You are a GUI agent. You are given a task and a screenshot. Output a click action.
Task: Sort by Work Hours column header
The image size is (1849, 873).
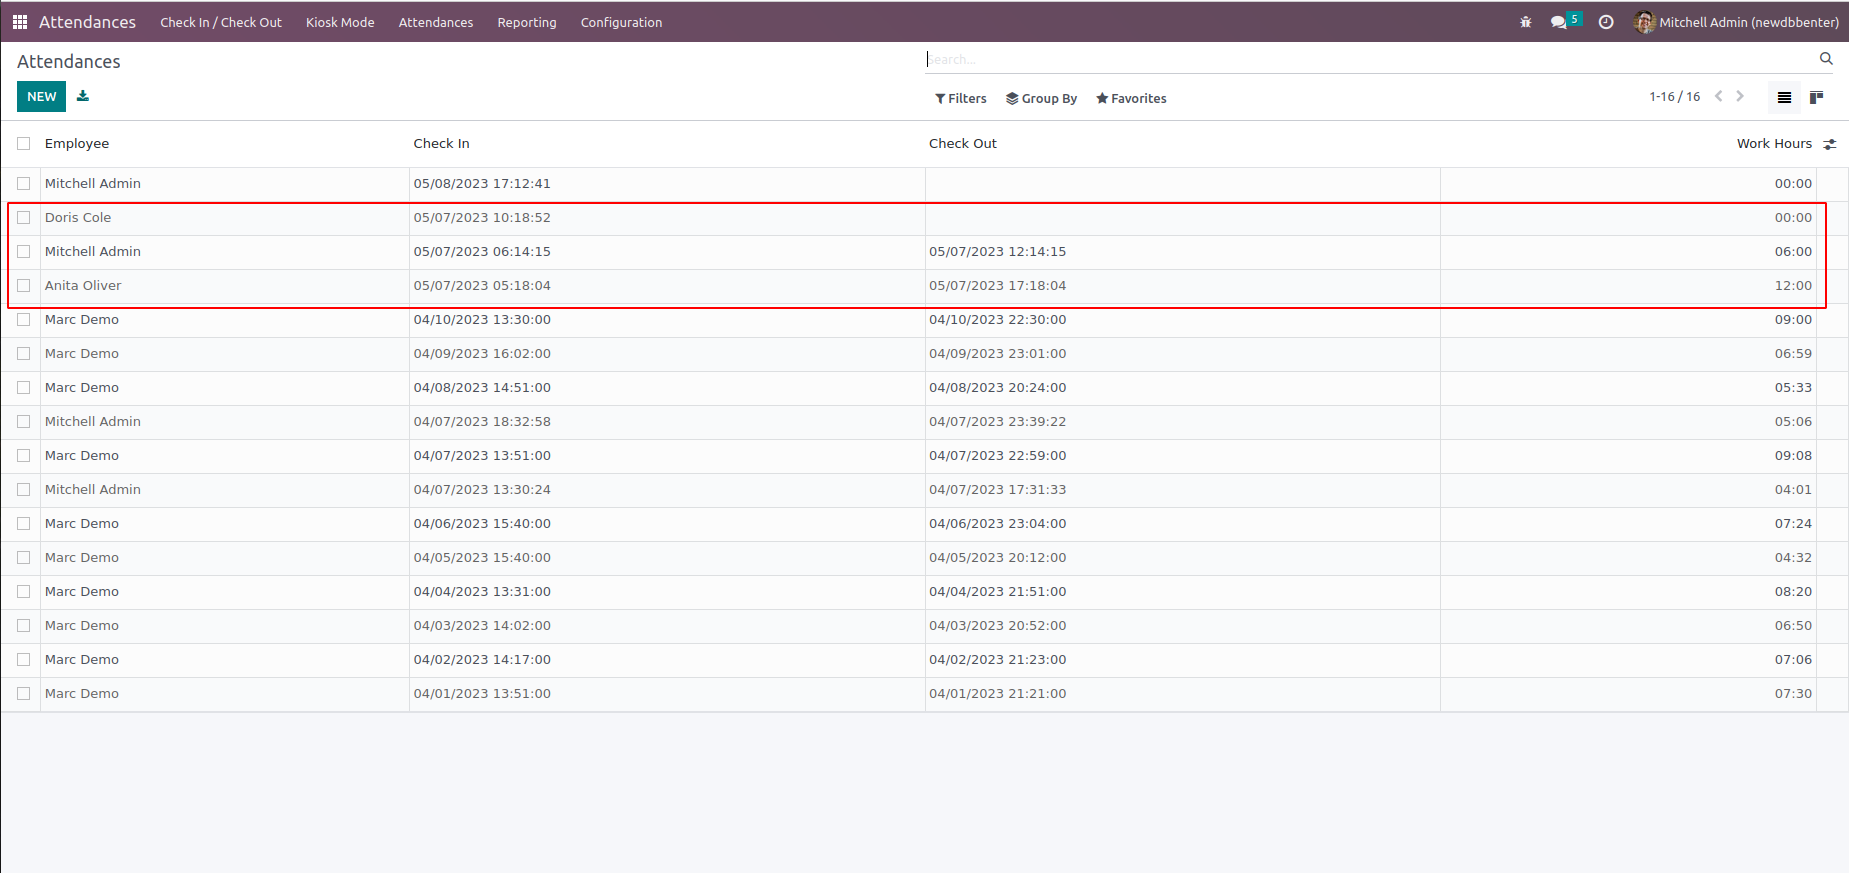tap(1774, 144)
